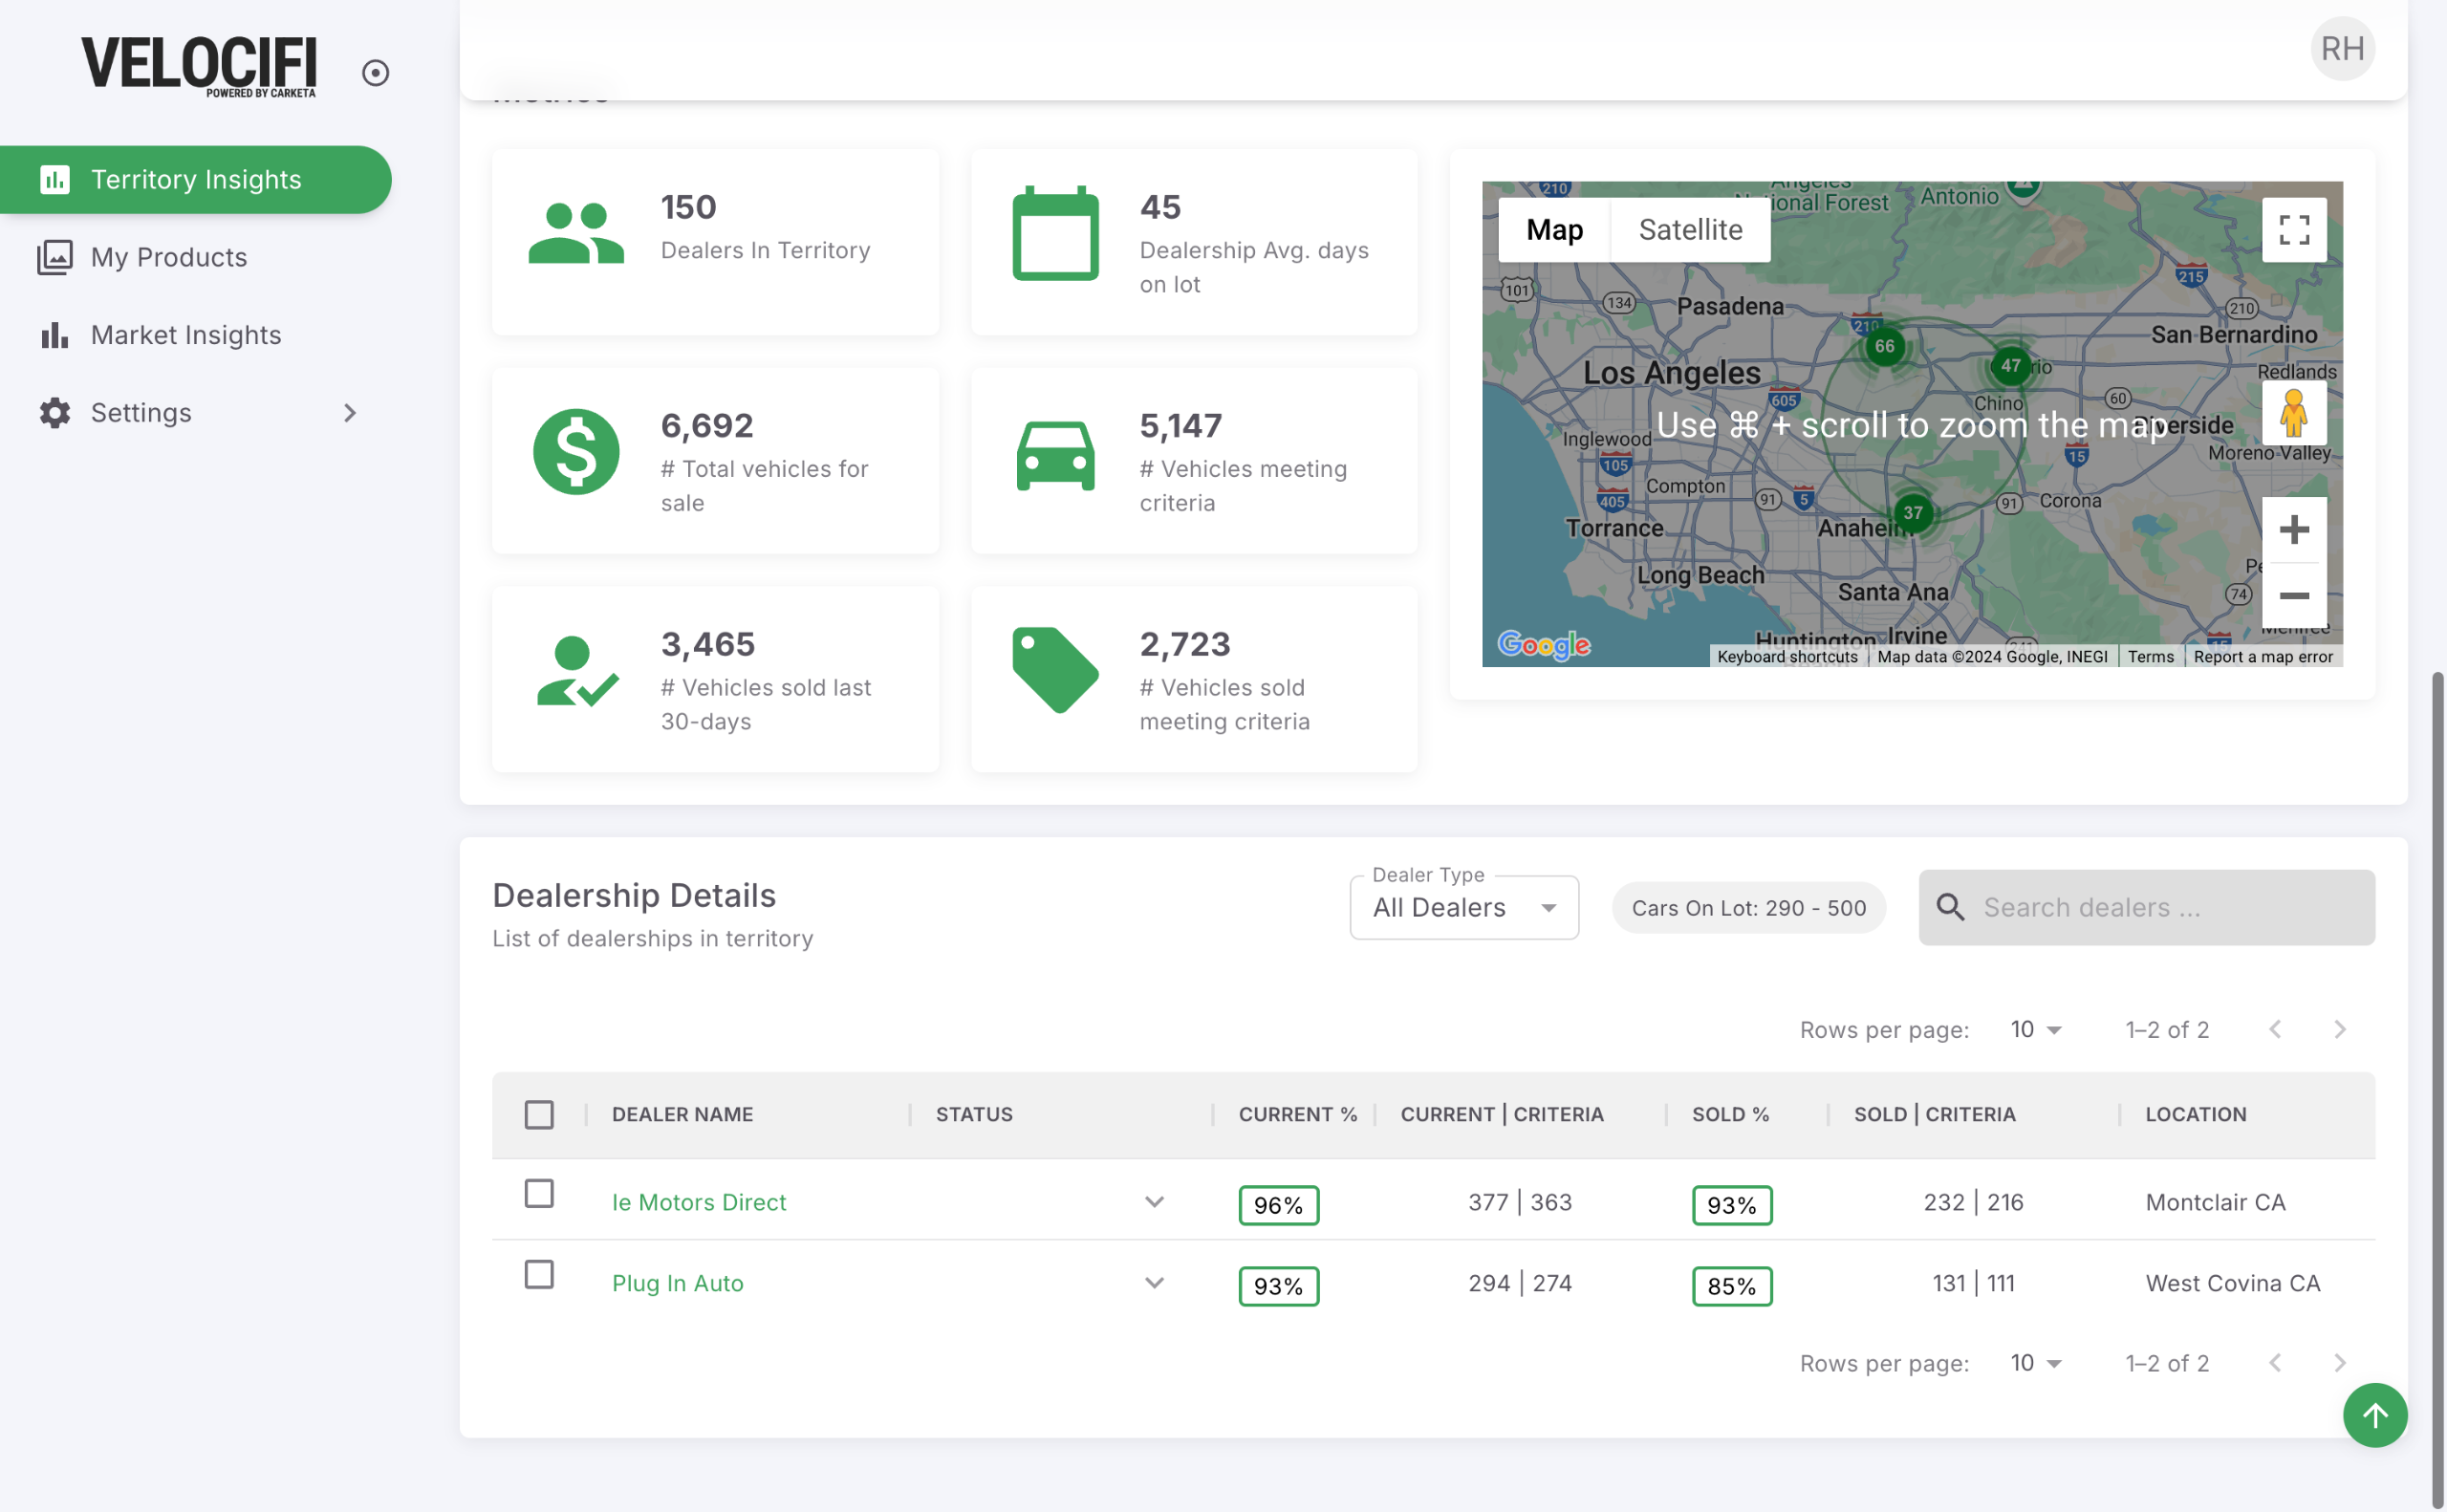
Task: Open top Rows per page dropdown
Action: 2035,1029
